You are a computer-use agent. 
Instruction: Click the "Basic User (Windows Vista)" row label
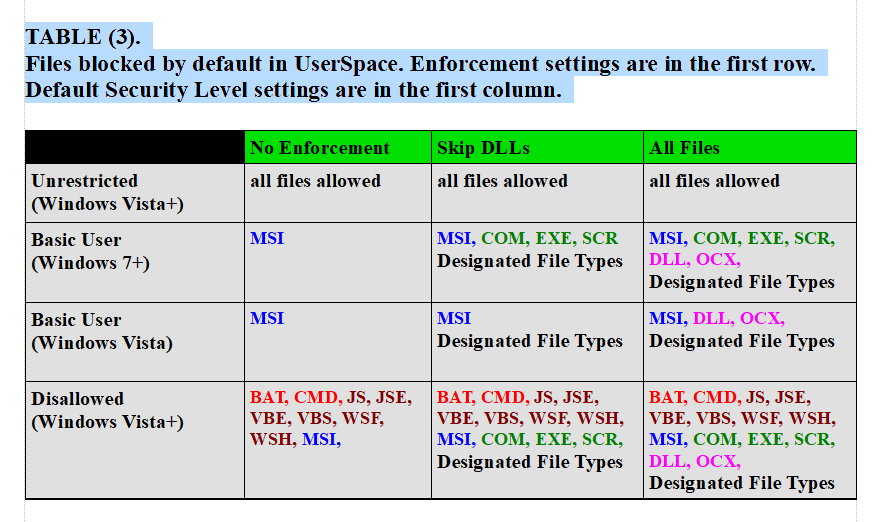click(102, 331)
